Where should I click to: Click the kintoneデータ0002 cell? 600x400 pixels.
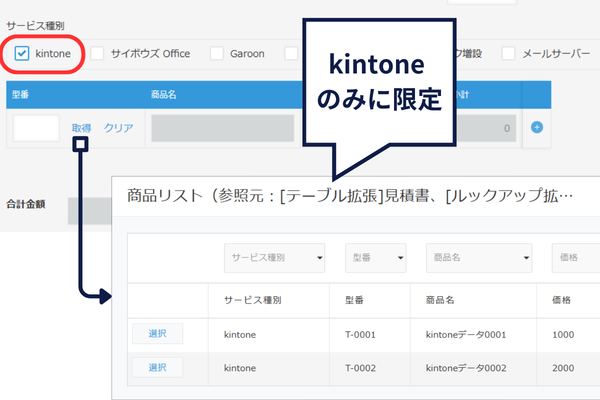point(466,368)
